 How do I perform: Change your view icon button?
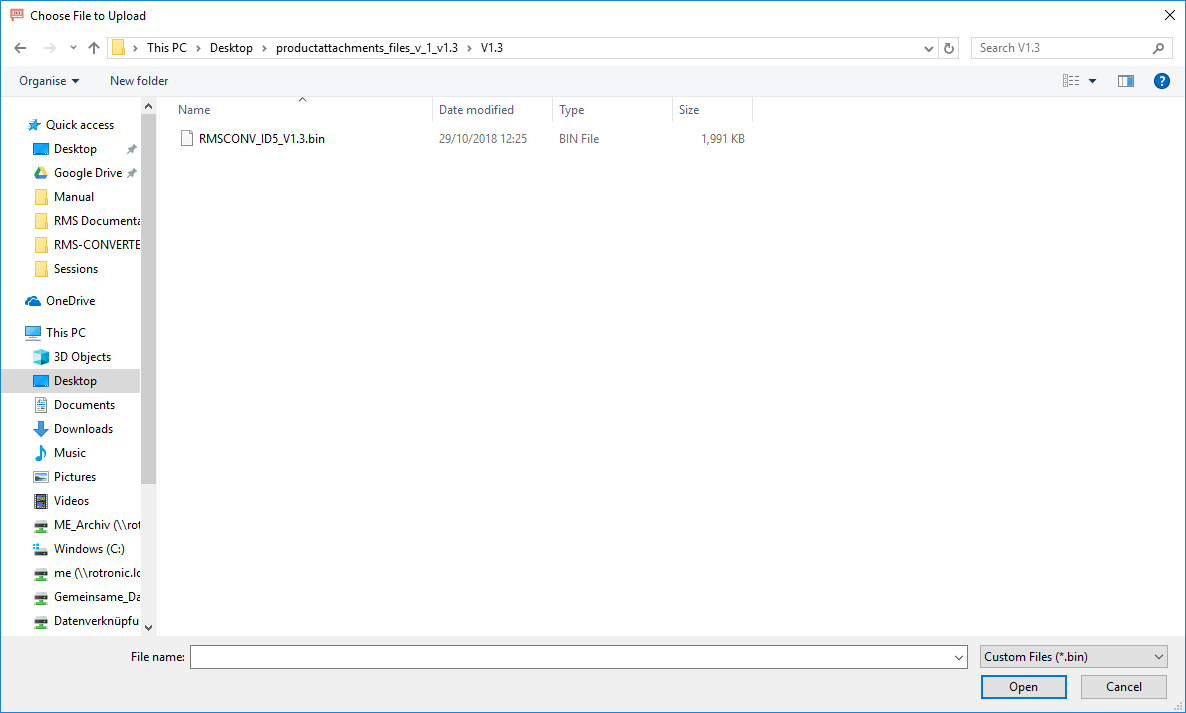1071,81
